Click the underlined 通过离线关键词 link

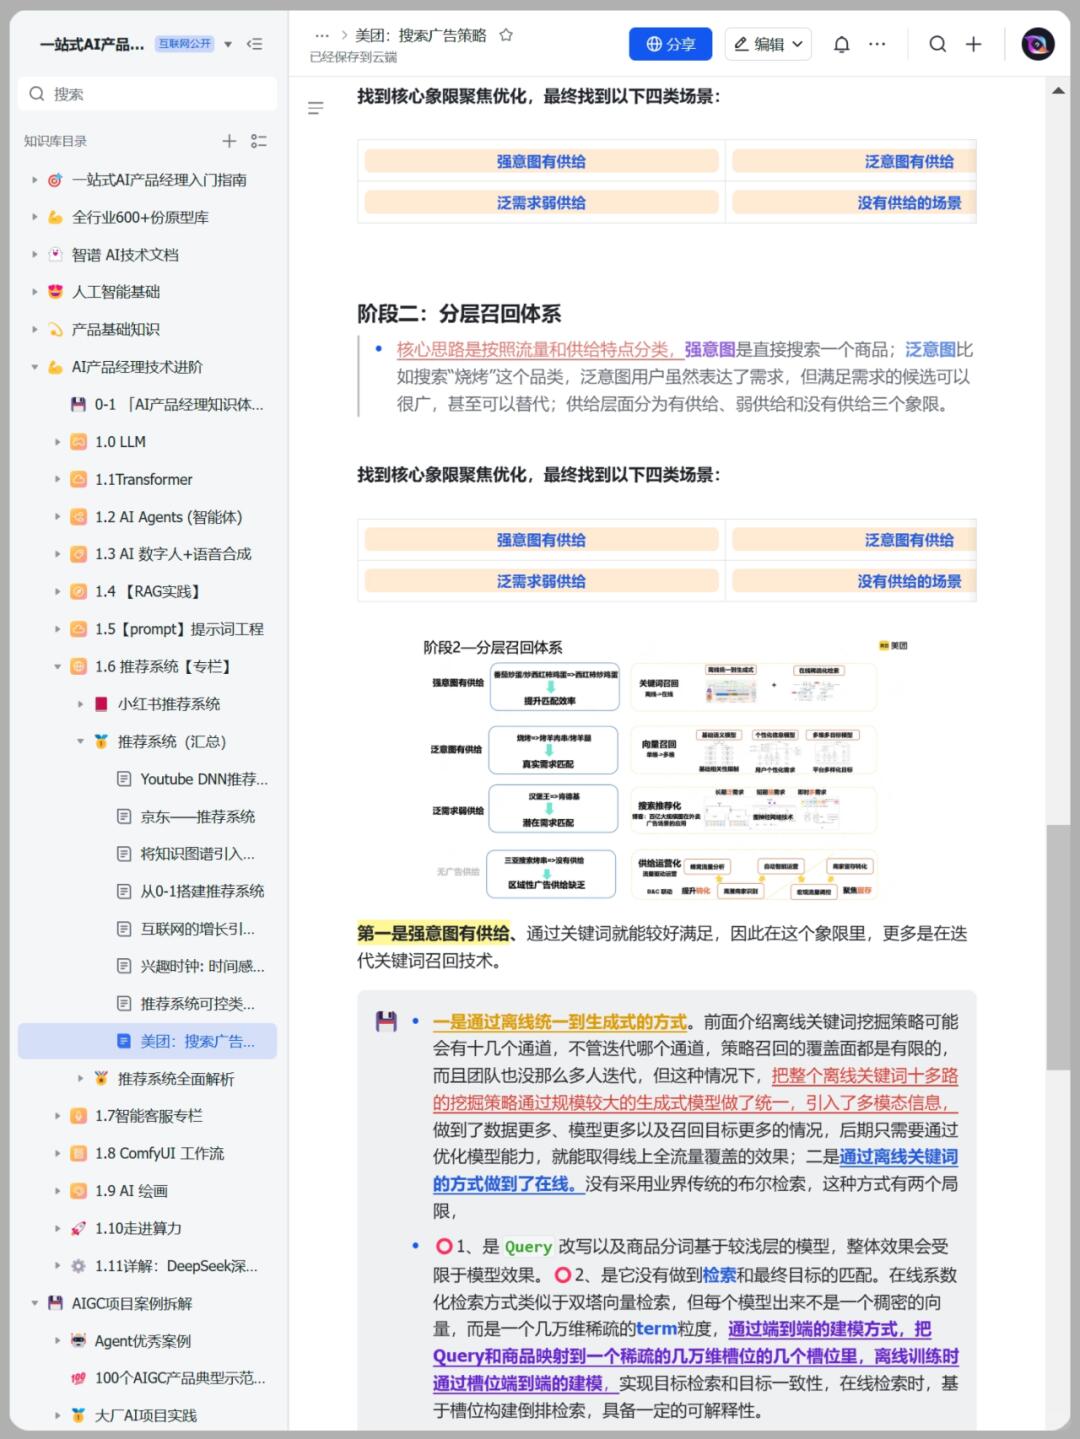[x=899, y=1157]
